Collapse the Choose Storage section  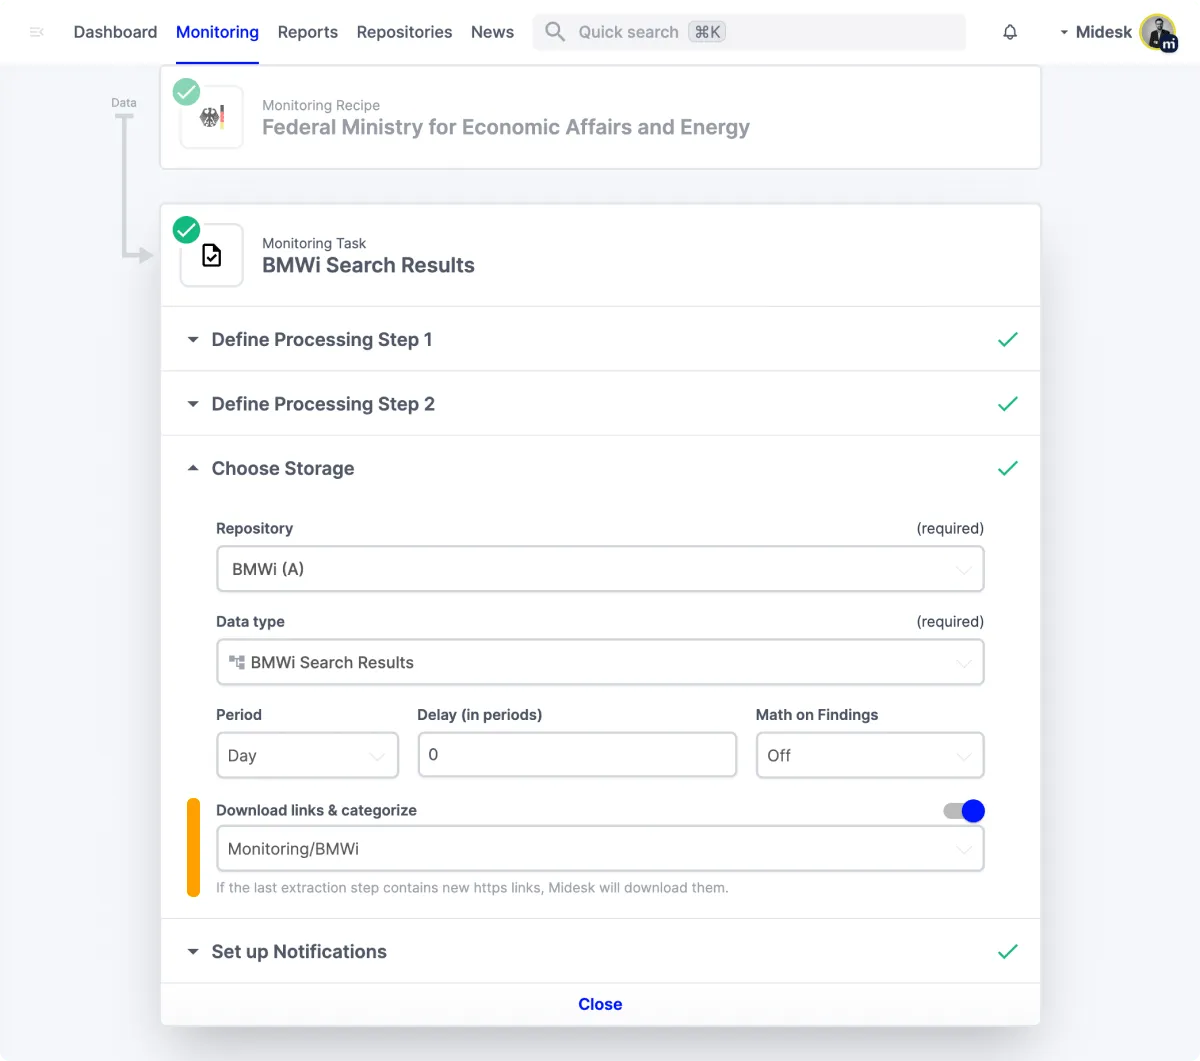[600, 468]
